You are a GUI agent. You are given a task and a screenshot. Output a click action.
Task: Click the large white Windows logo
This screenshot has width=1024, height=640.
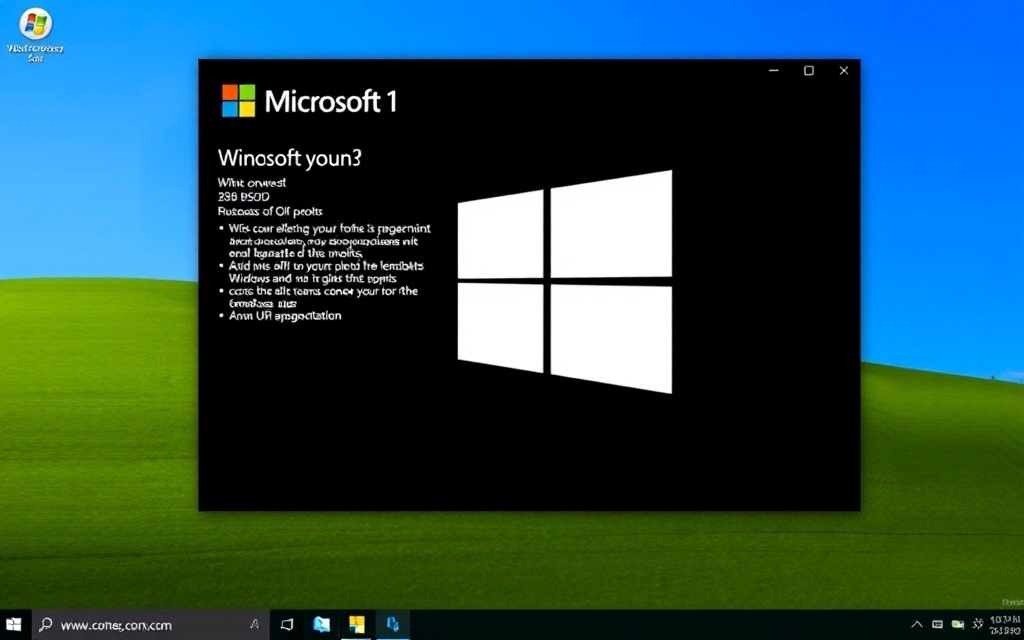pos(565,281)
